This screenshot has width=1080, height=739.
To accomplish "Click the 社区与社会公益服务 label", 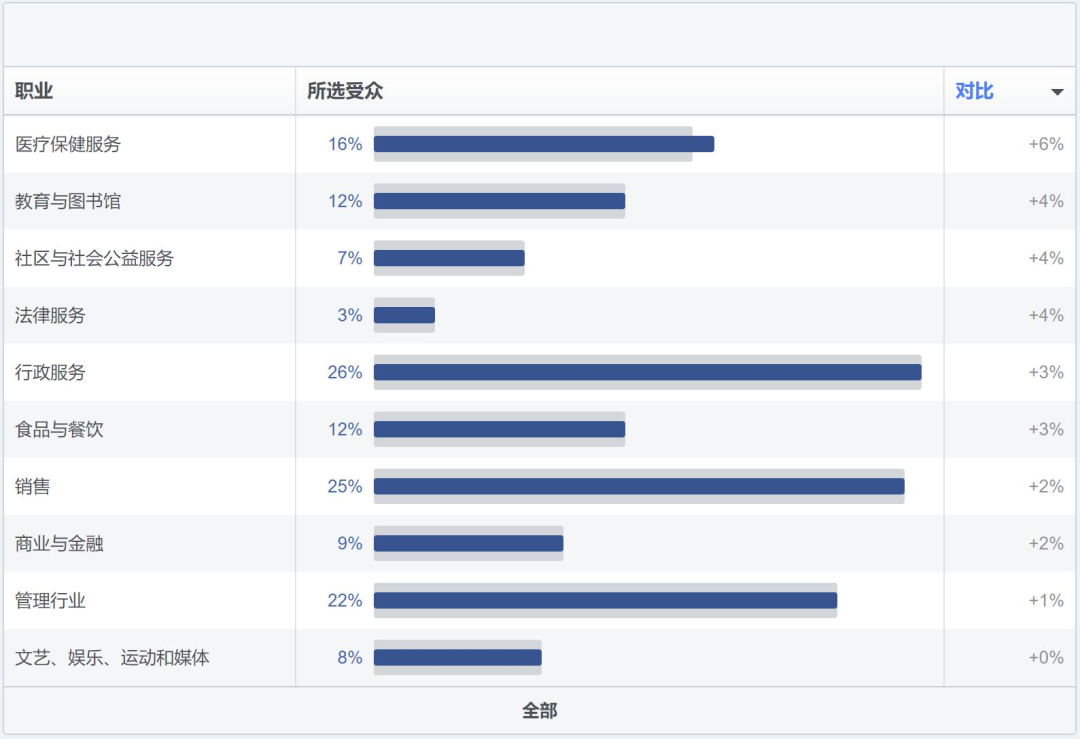I will [x=94, y=258].
